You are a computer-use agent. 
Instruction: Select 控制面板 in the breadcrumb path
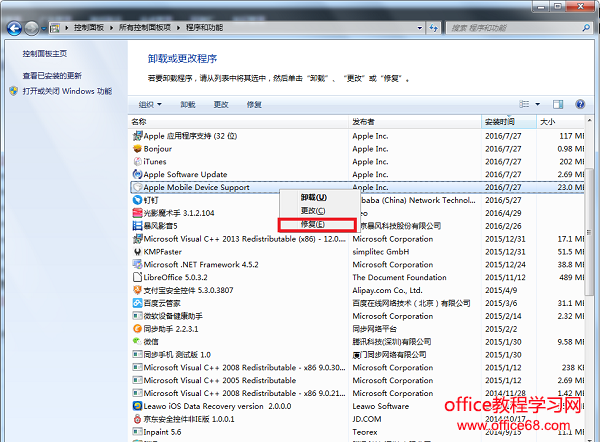[89, 28]
